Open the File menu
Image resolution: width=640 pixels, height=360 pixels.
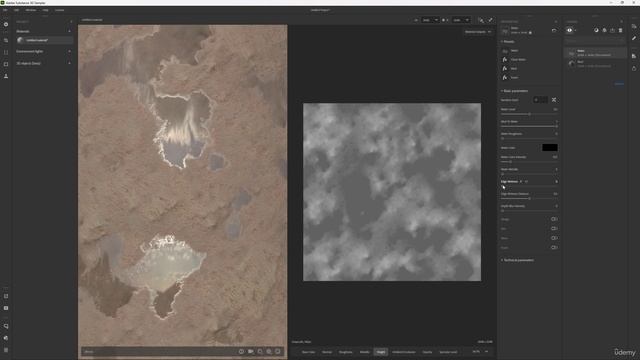[x=5, y=10]
